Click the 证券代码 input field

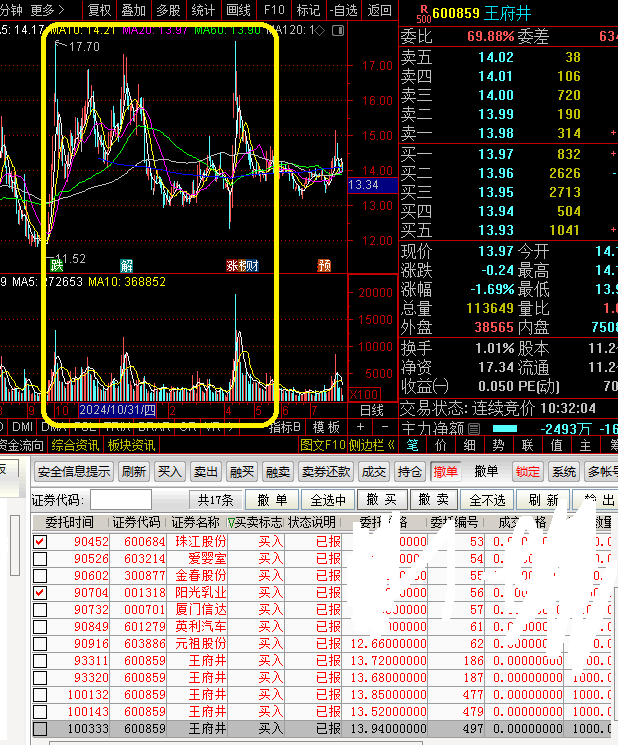(121, 500)
